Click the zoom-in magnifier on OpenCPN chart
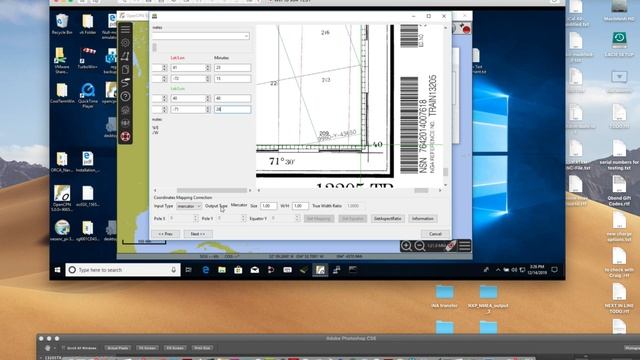The width and height of the screenshot is (640, 360). coord(406,245)
